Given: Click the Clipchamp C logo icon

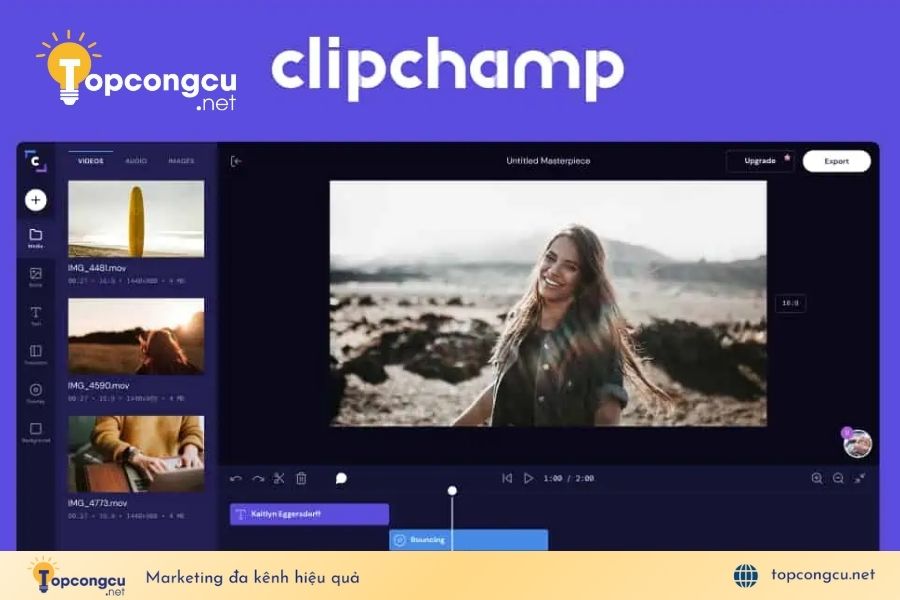Looking at the screenshot, I should [36, 161].
